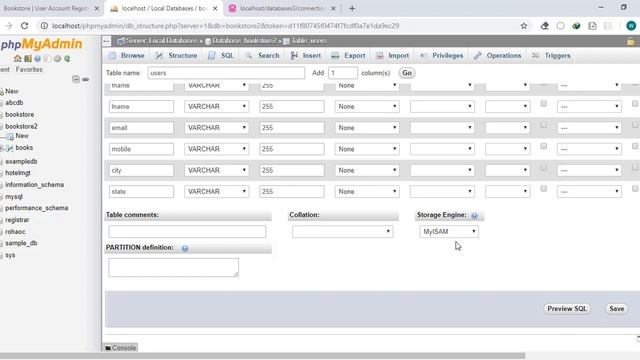Open default dropdown for mobile column
This screenshot has width=640, height=360.
tap(367, 149)
